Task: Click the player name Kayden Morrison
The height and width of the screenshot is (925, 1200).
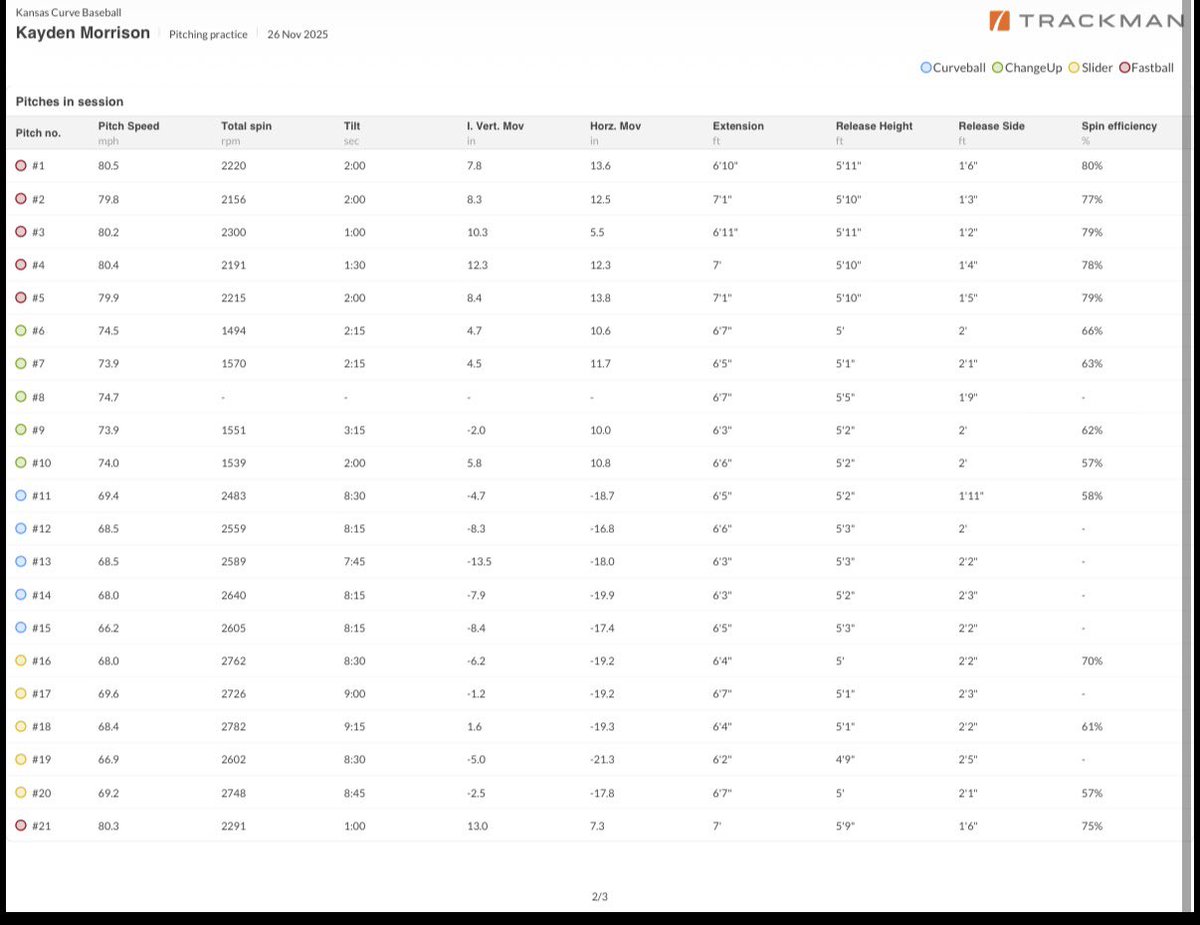Action: pos(83,33)
